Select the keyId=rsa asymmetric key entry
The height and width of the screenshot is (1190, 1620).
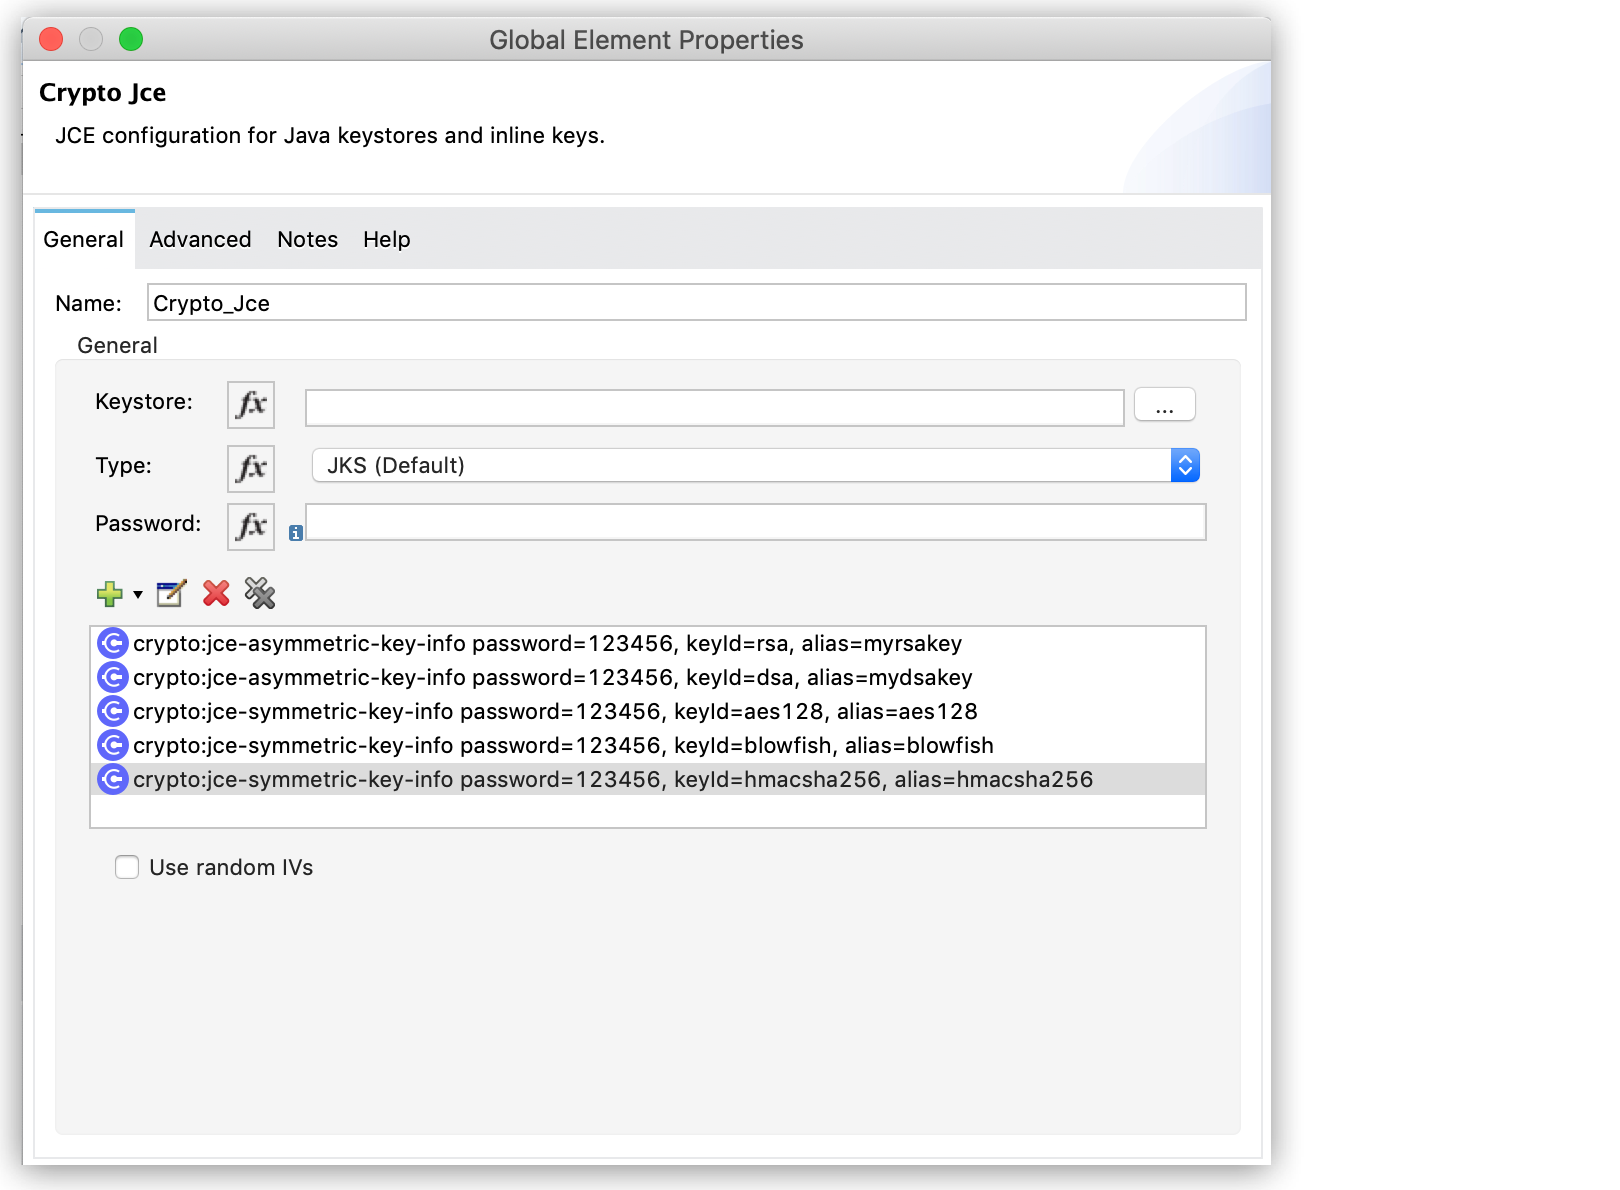(548, 644)
